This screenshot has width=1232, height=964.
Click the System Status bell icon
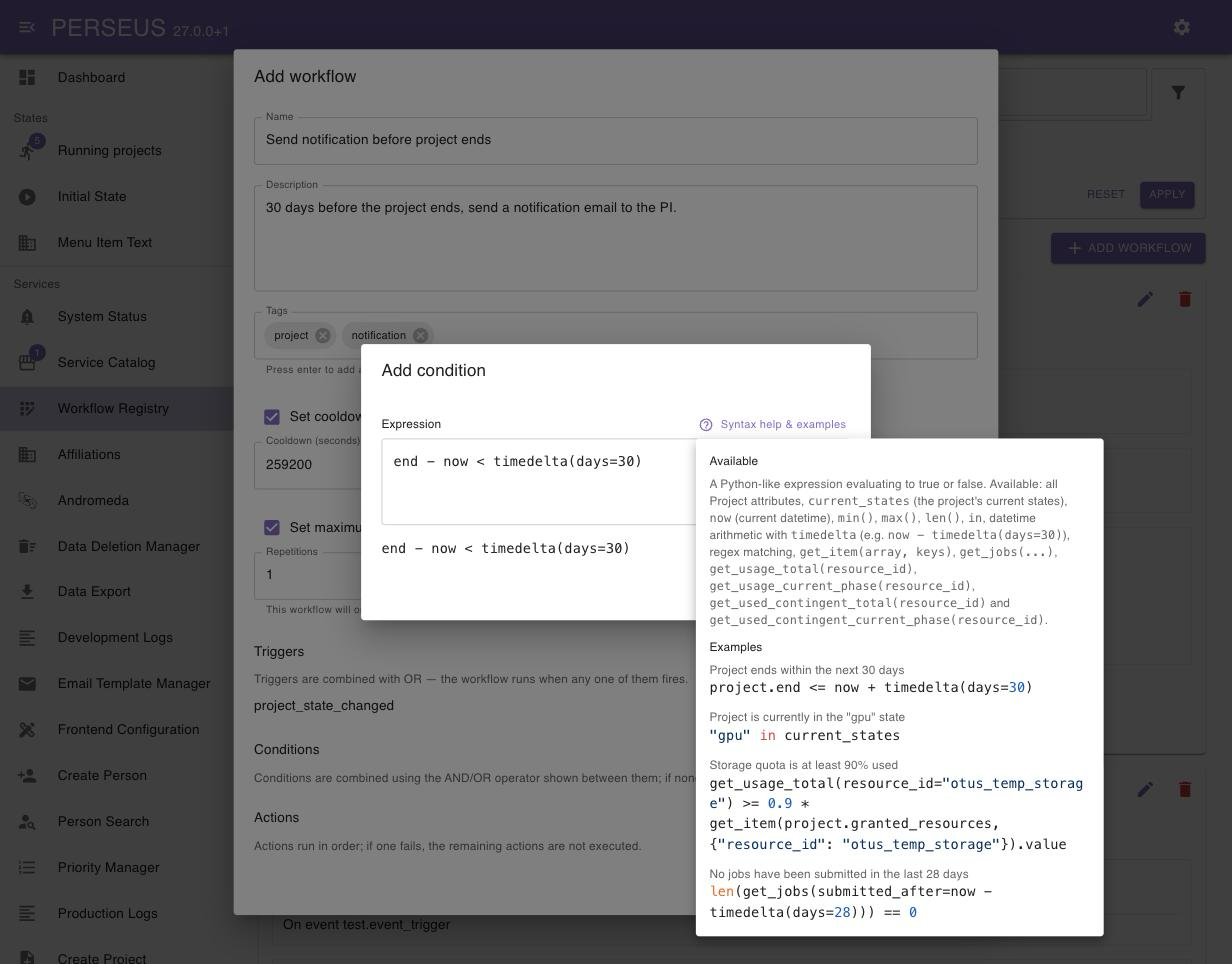[27, 317]
